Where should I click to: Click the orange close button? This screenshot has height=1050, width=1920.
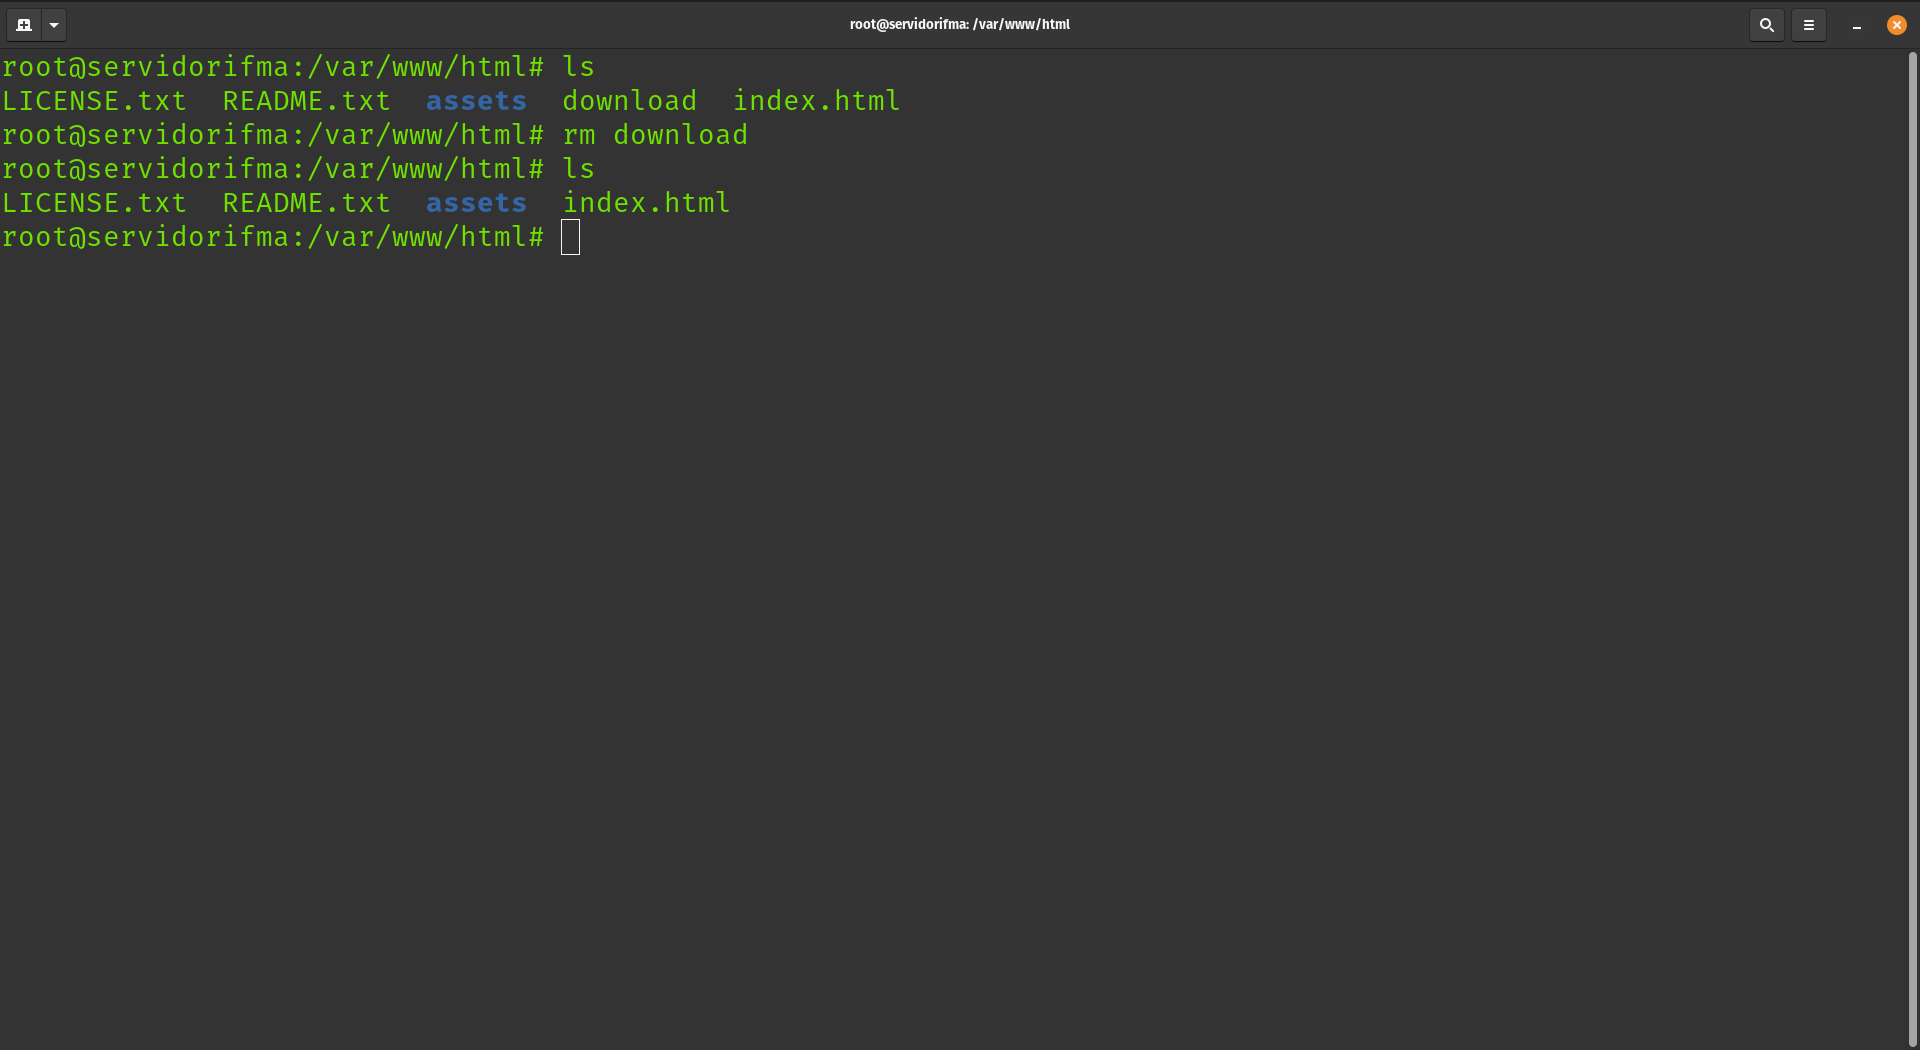[x=1896, y=24]
